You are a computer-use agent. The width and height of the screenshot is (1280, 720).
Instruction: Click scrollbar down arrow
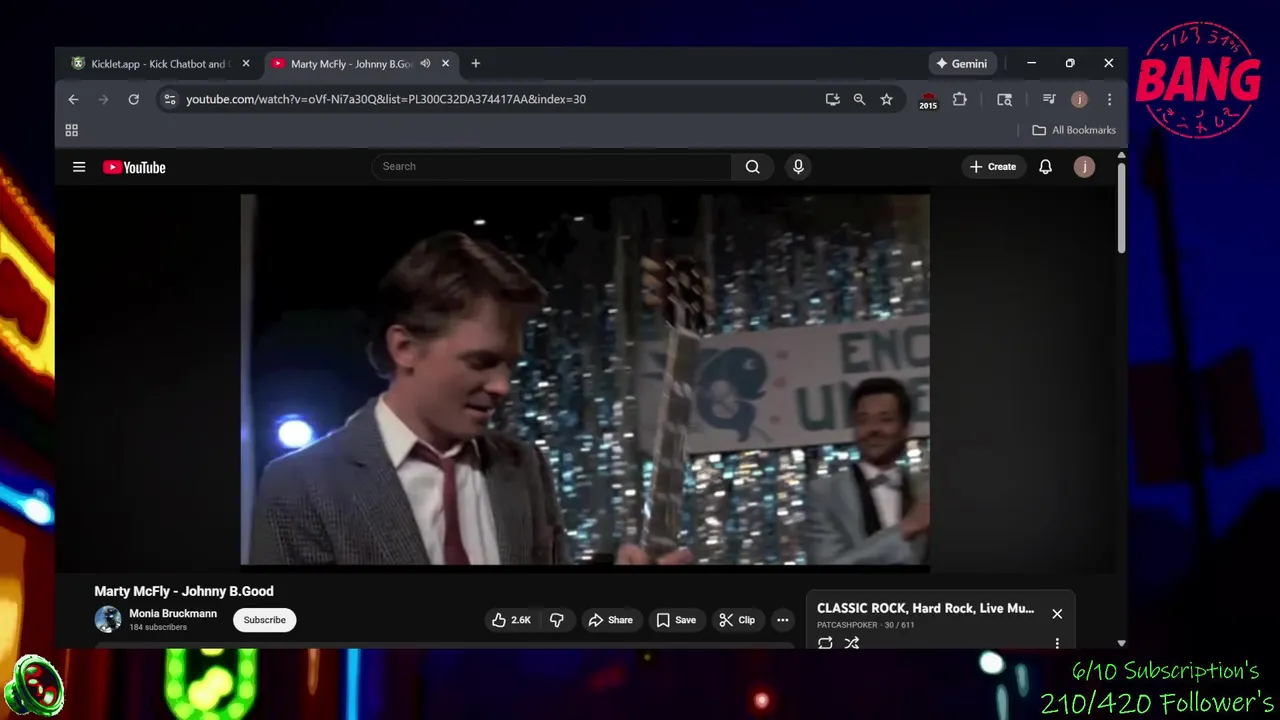coord(1121,643)
